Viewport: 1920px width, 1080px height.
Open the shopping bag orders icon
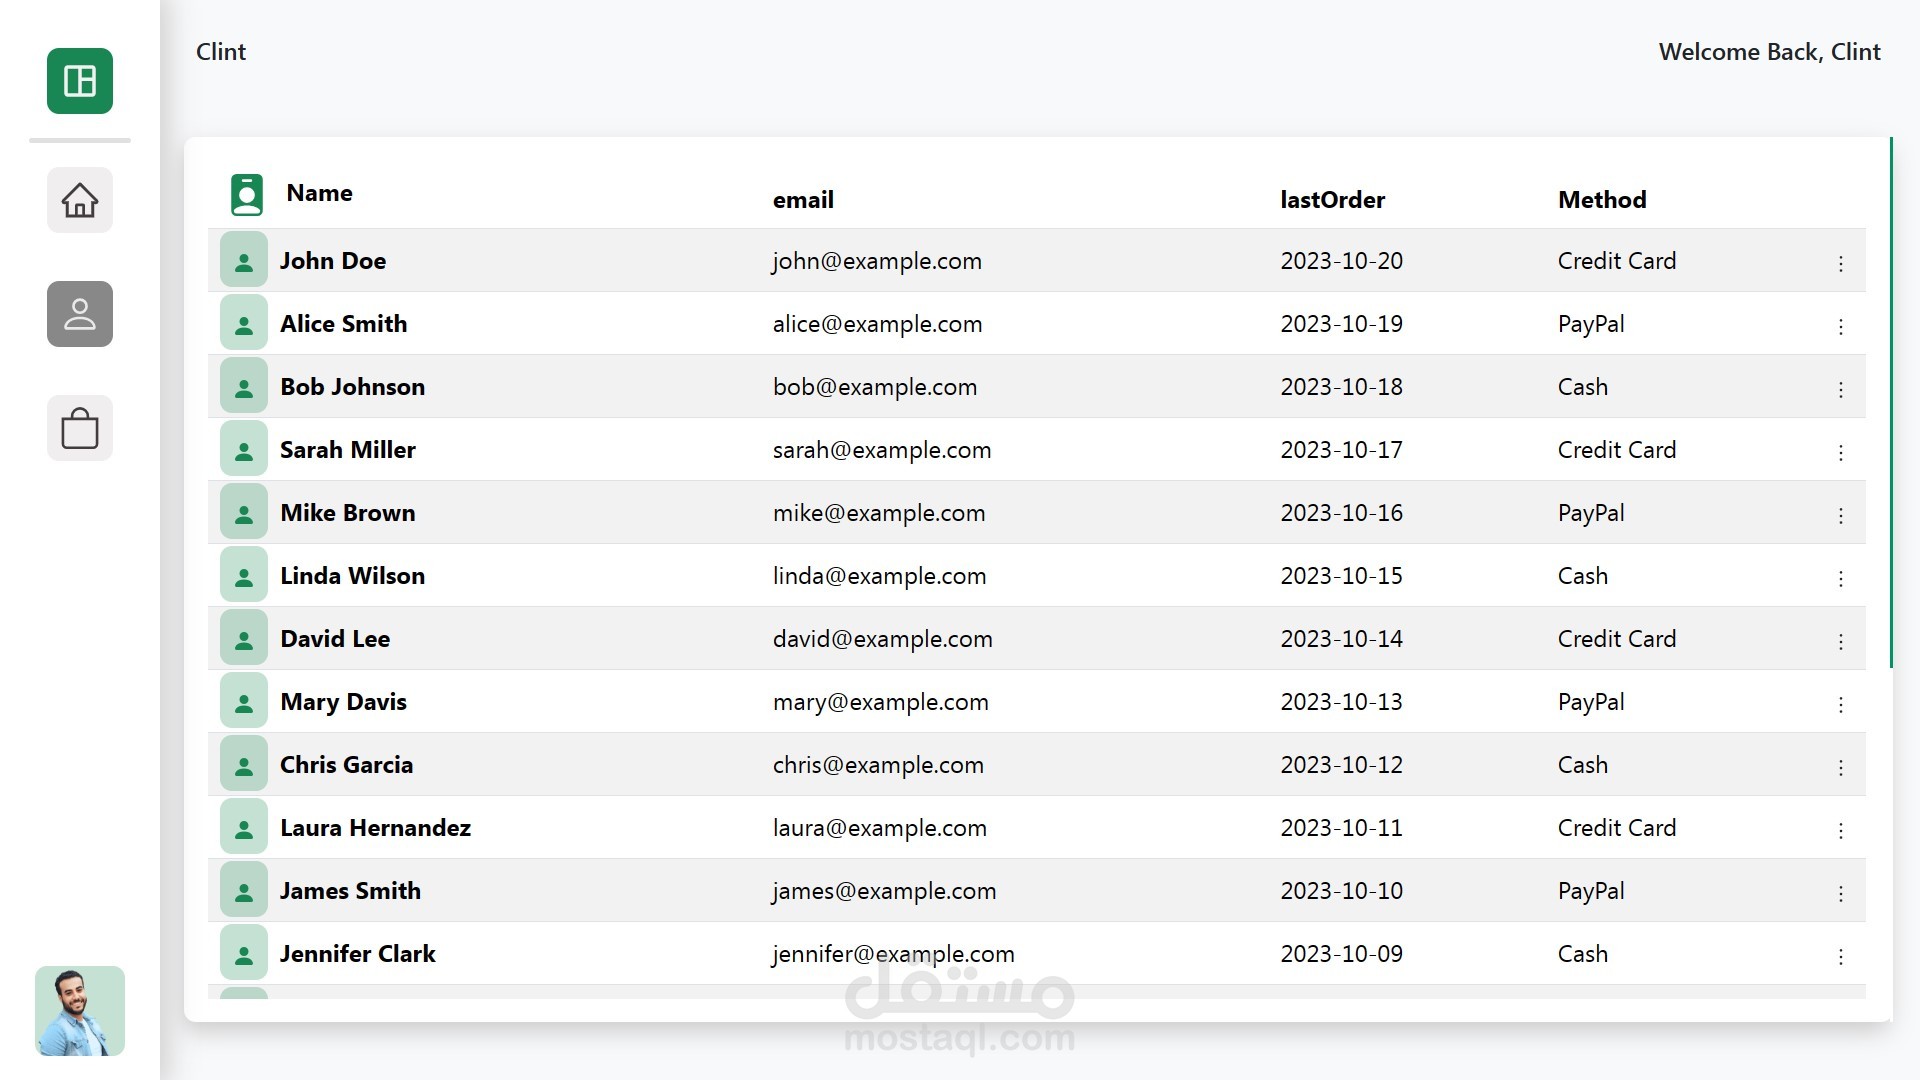pyautogui.click(x=80, y=428)
